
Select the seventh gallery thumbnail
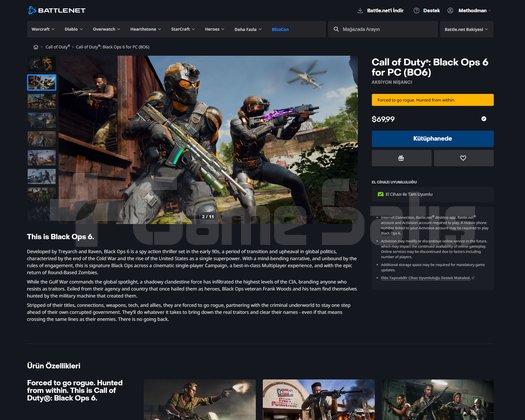tap(42, 177)
